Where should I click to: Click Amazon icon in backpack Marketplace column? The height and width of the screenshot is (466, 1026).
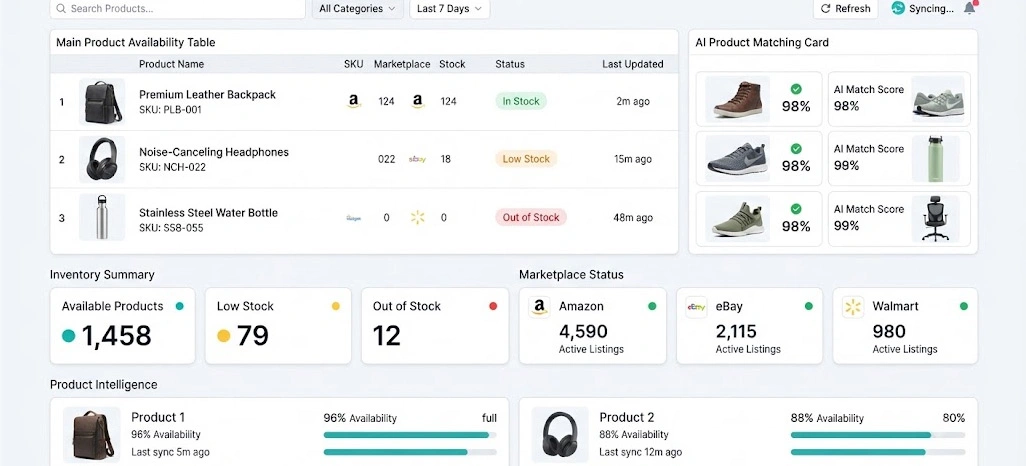(x=417, y=101)
